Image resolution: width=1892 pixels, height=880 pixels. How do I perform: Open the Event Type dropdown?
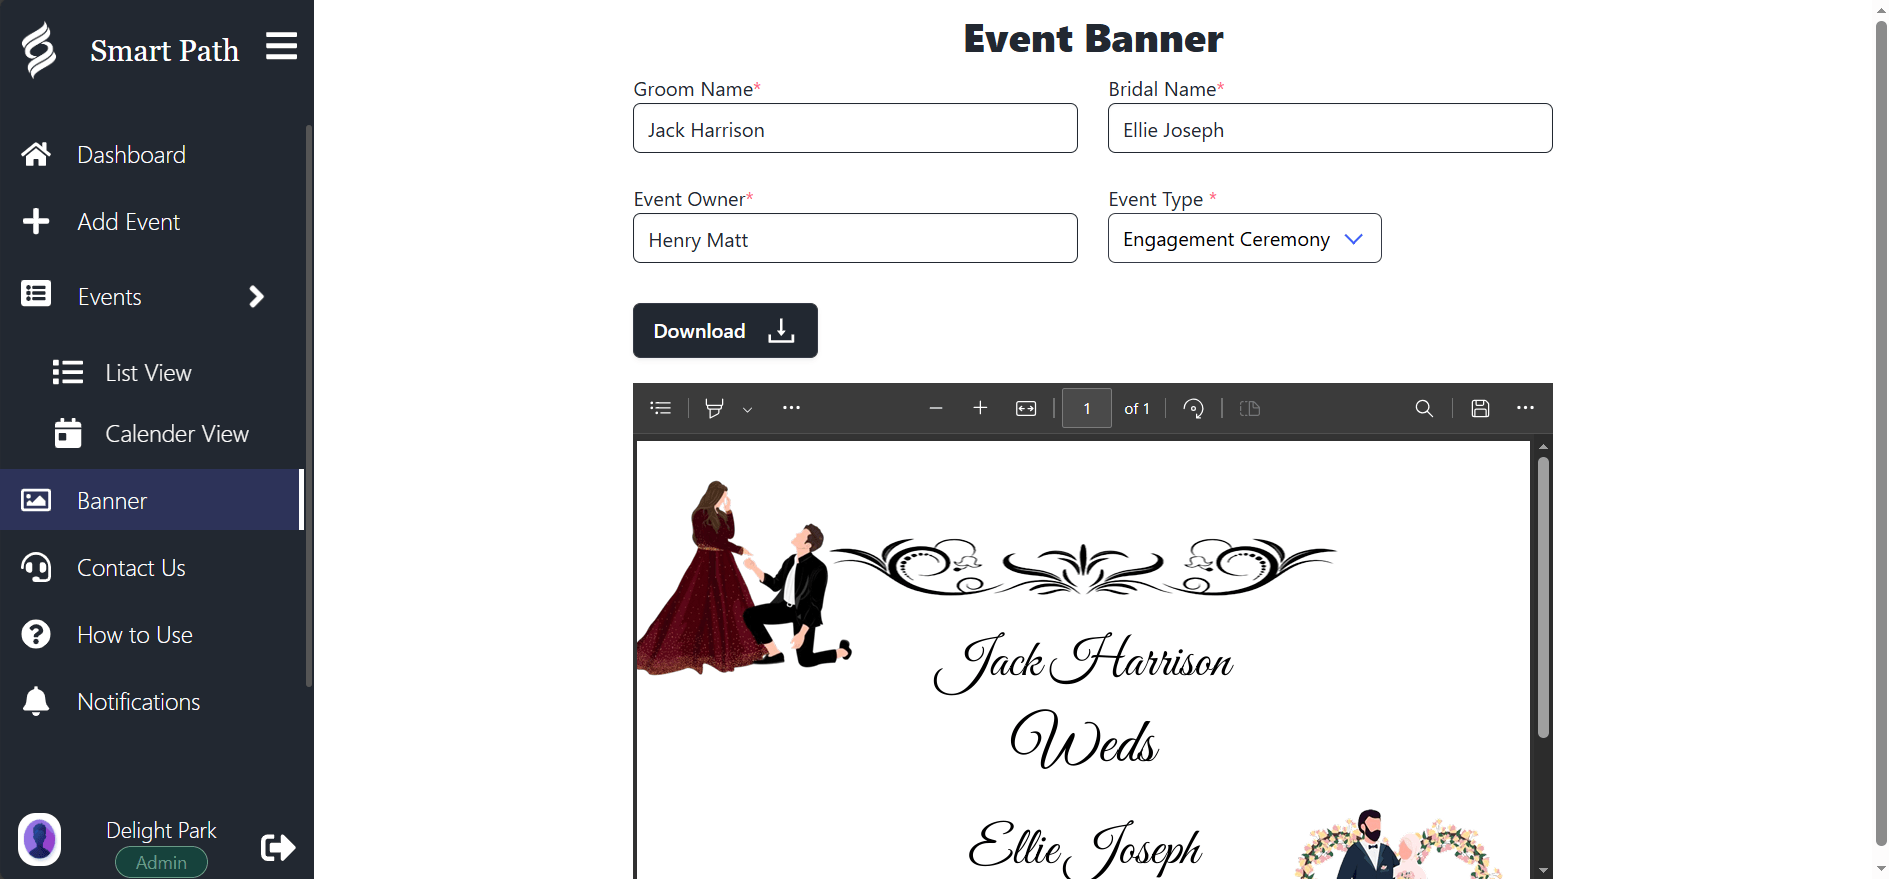1244,239
